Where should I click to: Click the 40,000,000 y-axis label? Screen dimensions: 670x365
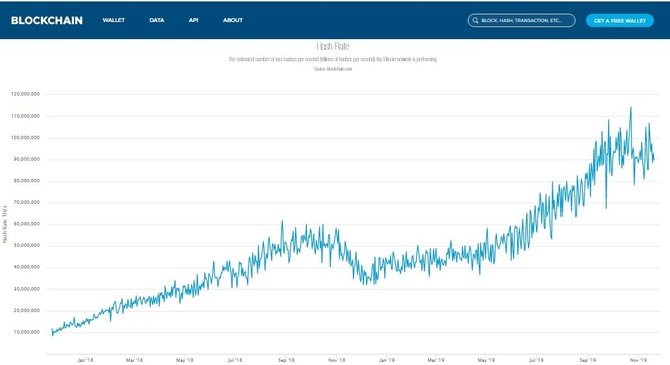26,267
